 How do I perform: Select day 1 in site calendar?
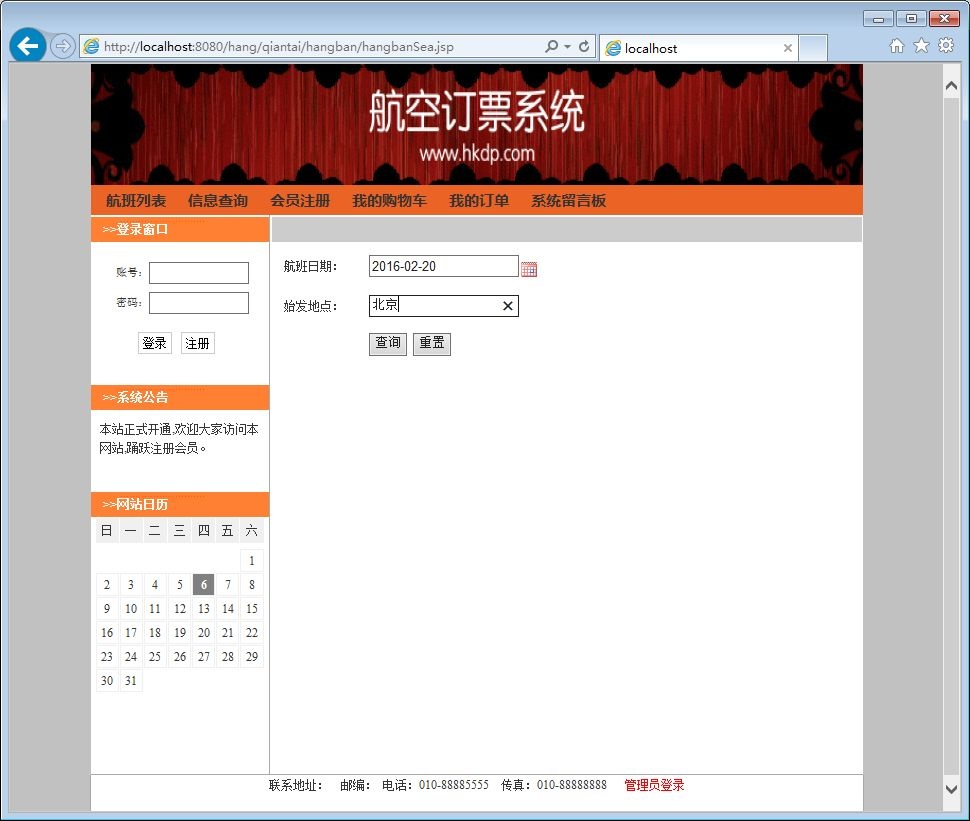tap(252, 561)
